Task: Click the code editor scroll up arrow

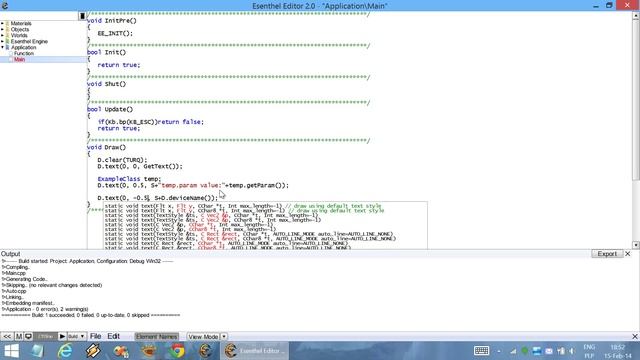Action: 636,16
